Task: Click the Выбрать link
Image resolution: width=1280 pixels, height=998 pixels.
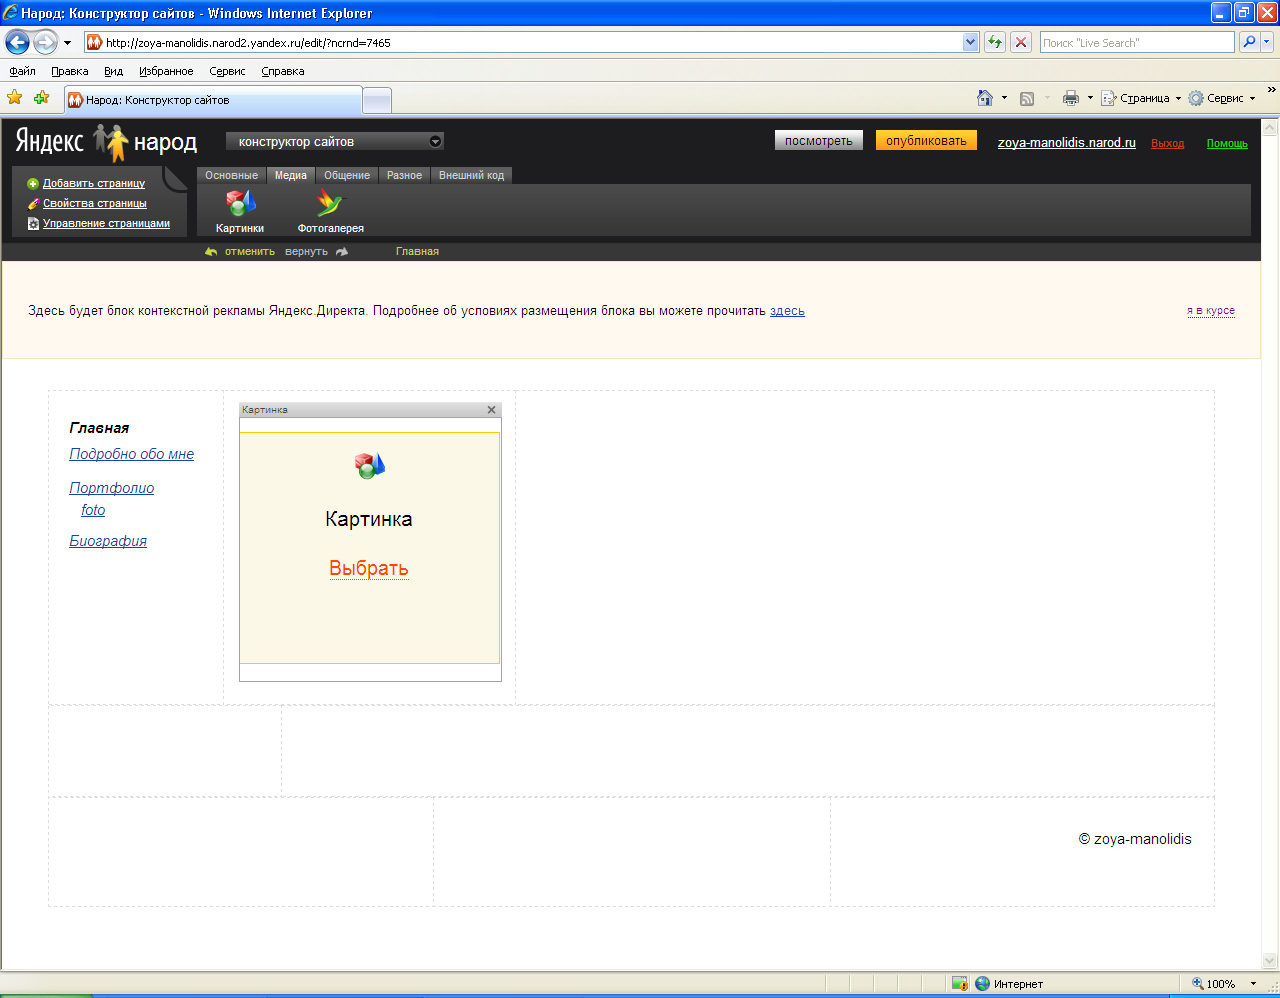Action: (x=369, y=568)
